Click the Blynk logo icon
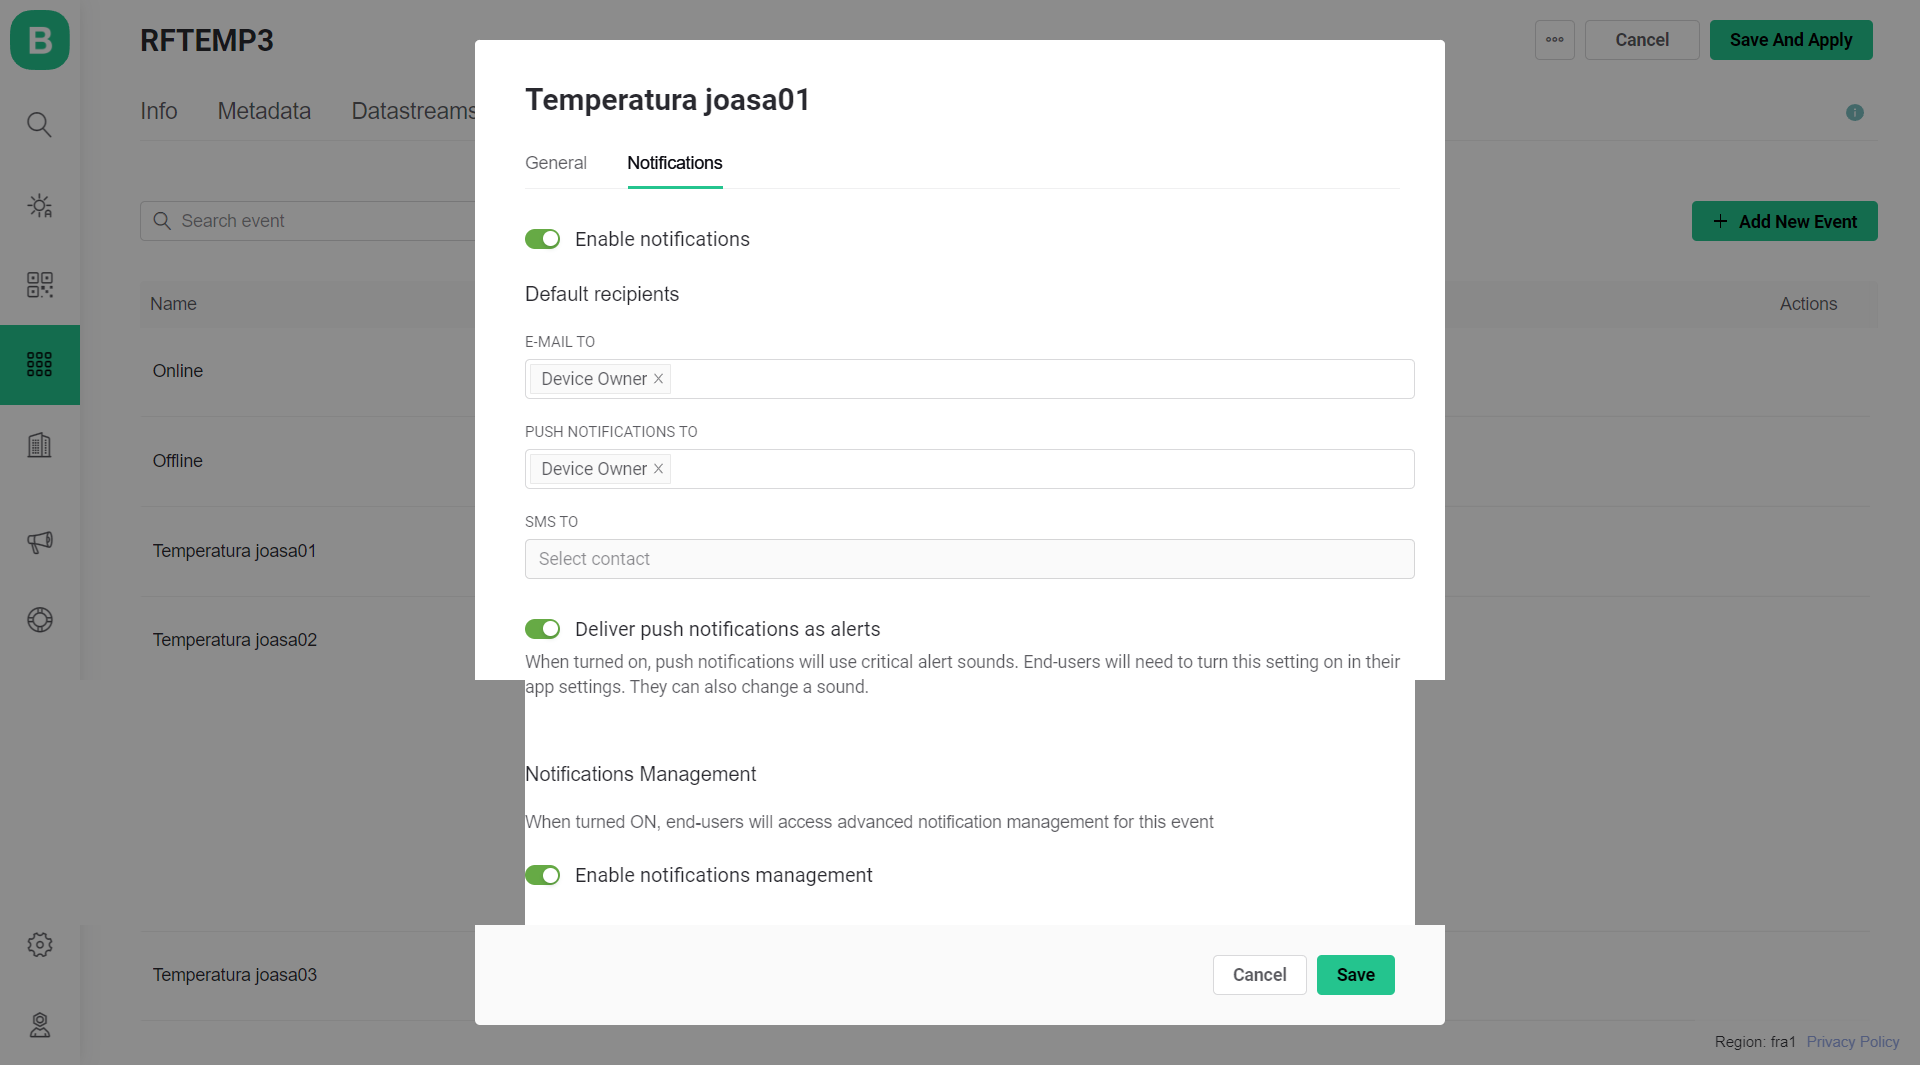This screenshot has width=1920, height=1065. point(40,40)
